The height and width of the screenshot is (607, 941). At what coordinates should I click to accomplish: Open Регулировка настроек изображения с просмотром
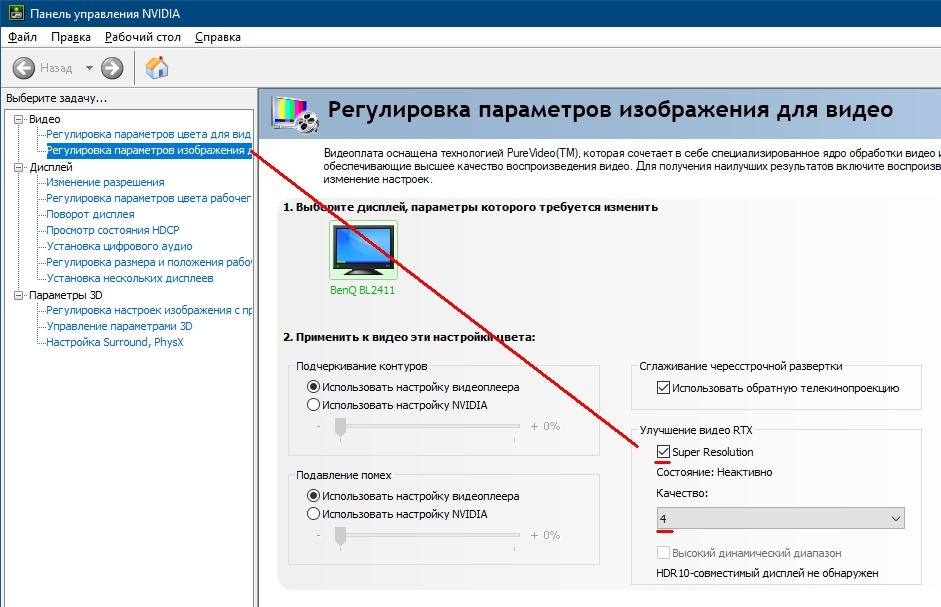point(149,310)
